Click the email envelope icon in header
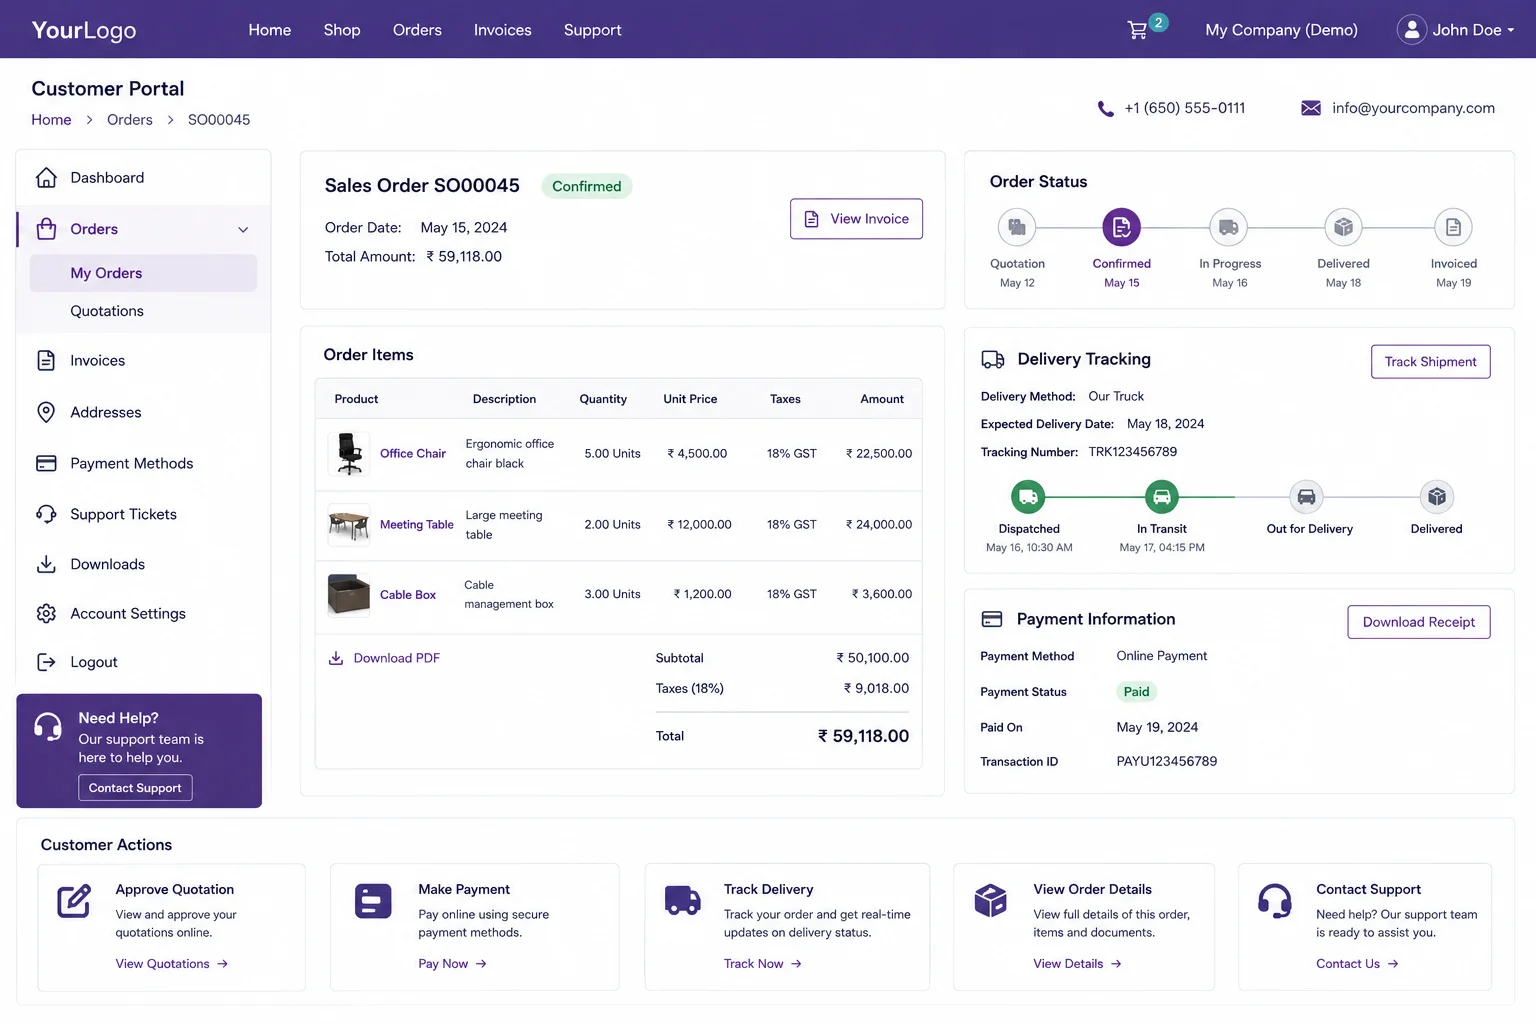 click(1310, 108)
